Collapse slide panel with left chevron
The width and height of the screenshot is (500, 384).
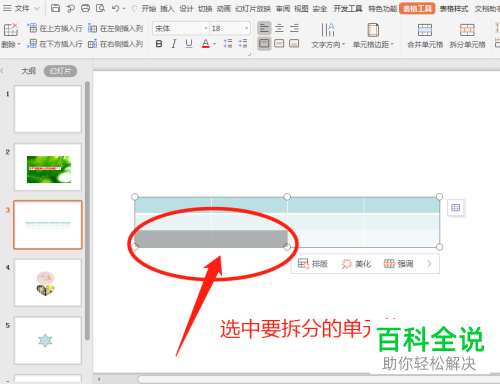[2, 71]
